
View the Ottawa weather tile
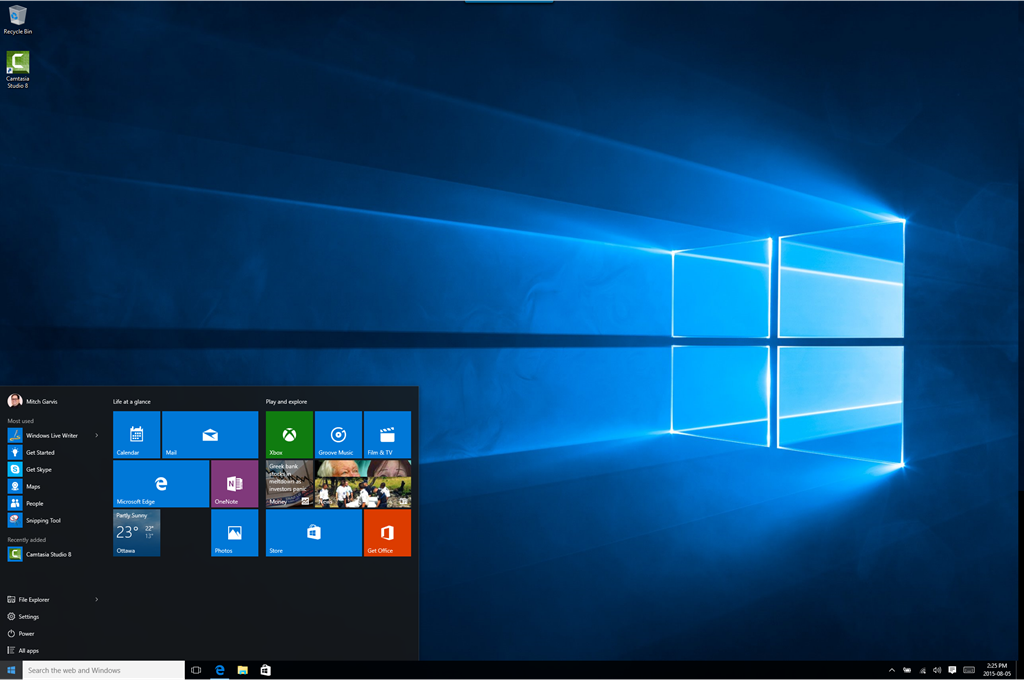(x=136, y=532)
